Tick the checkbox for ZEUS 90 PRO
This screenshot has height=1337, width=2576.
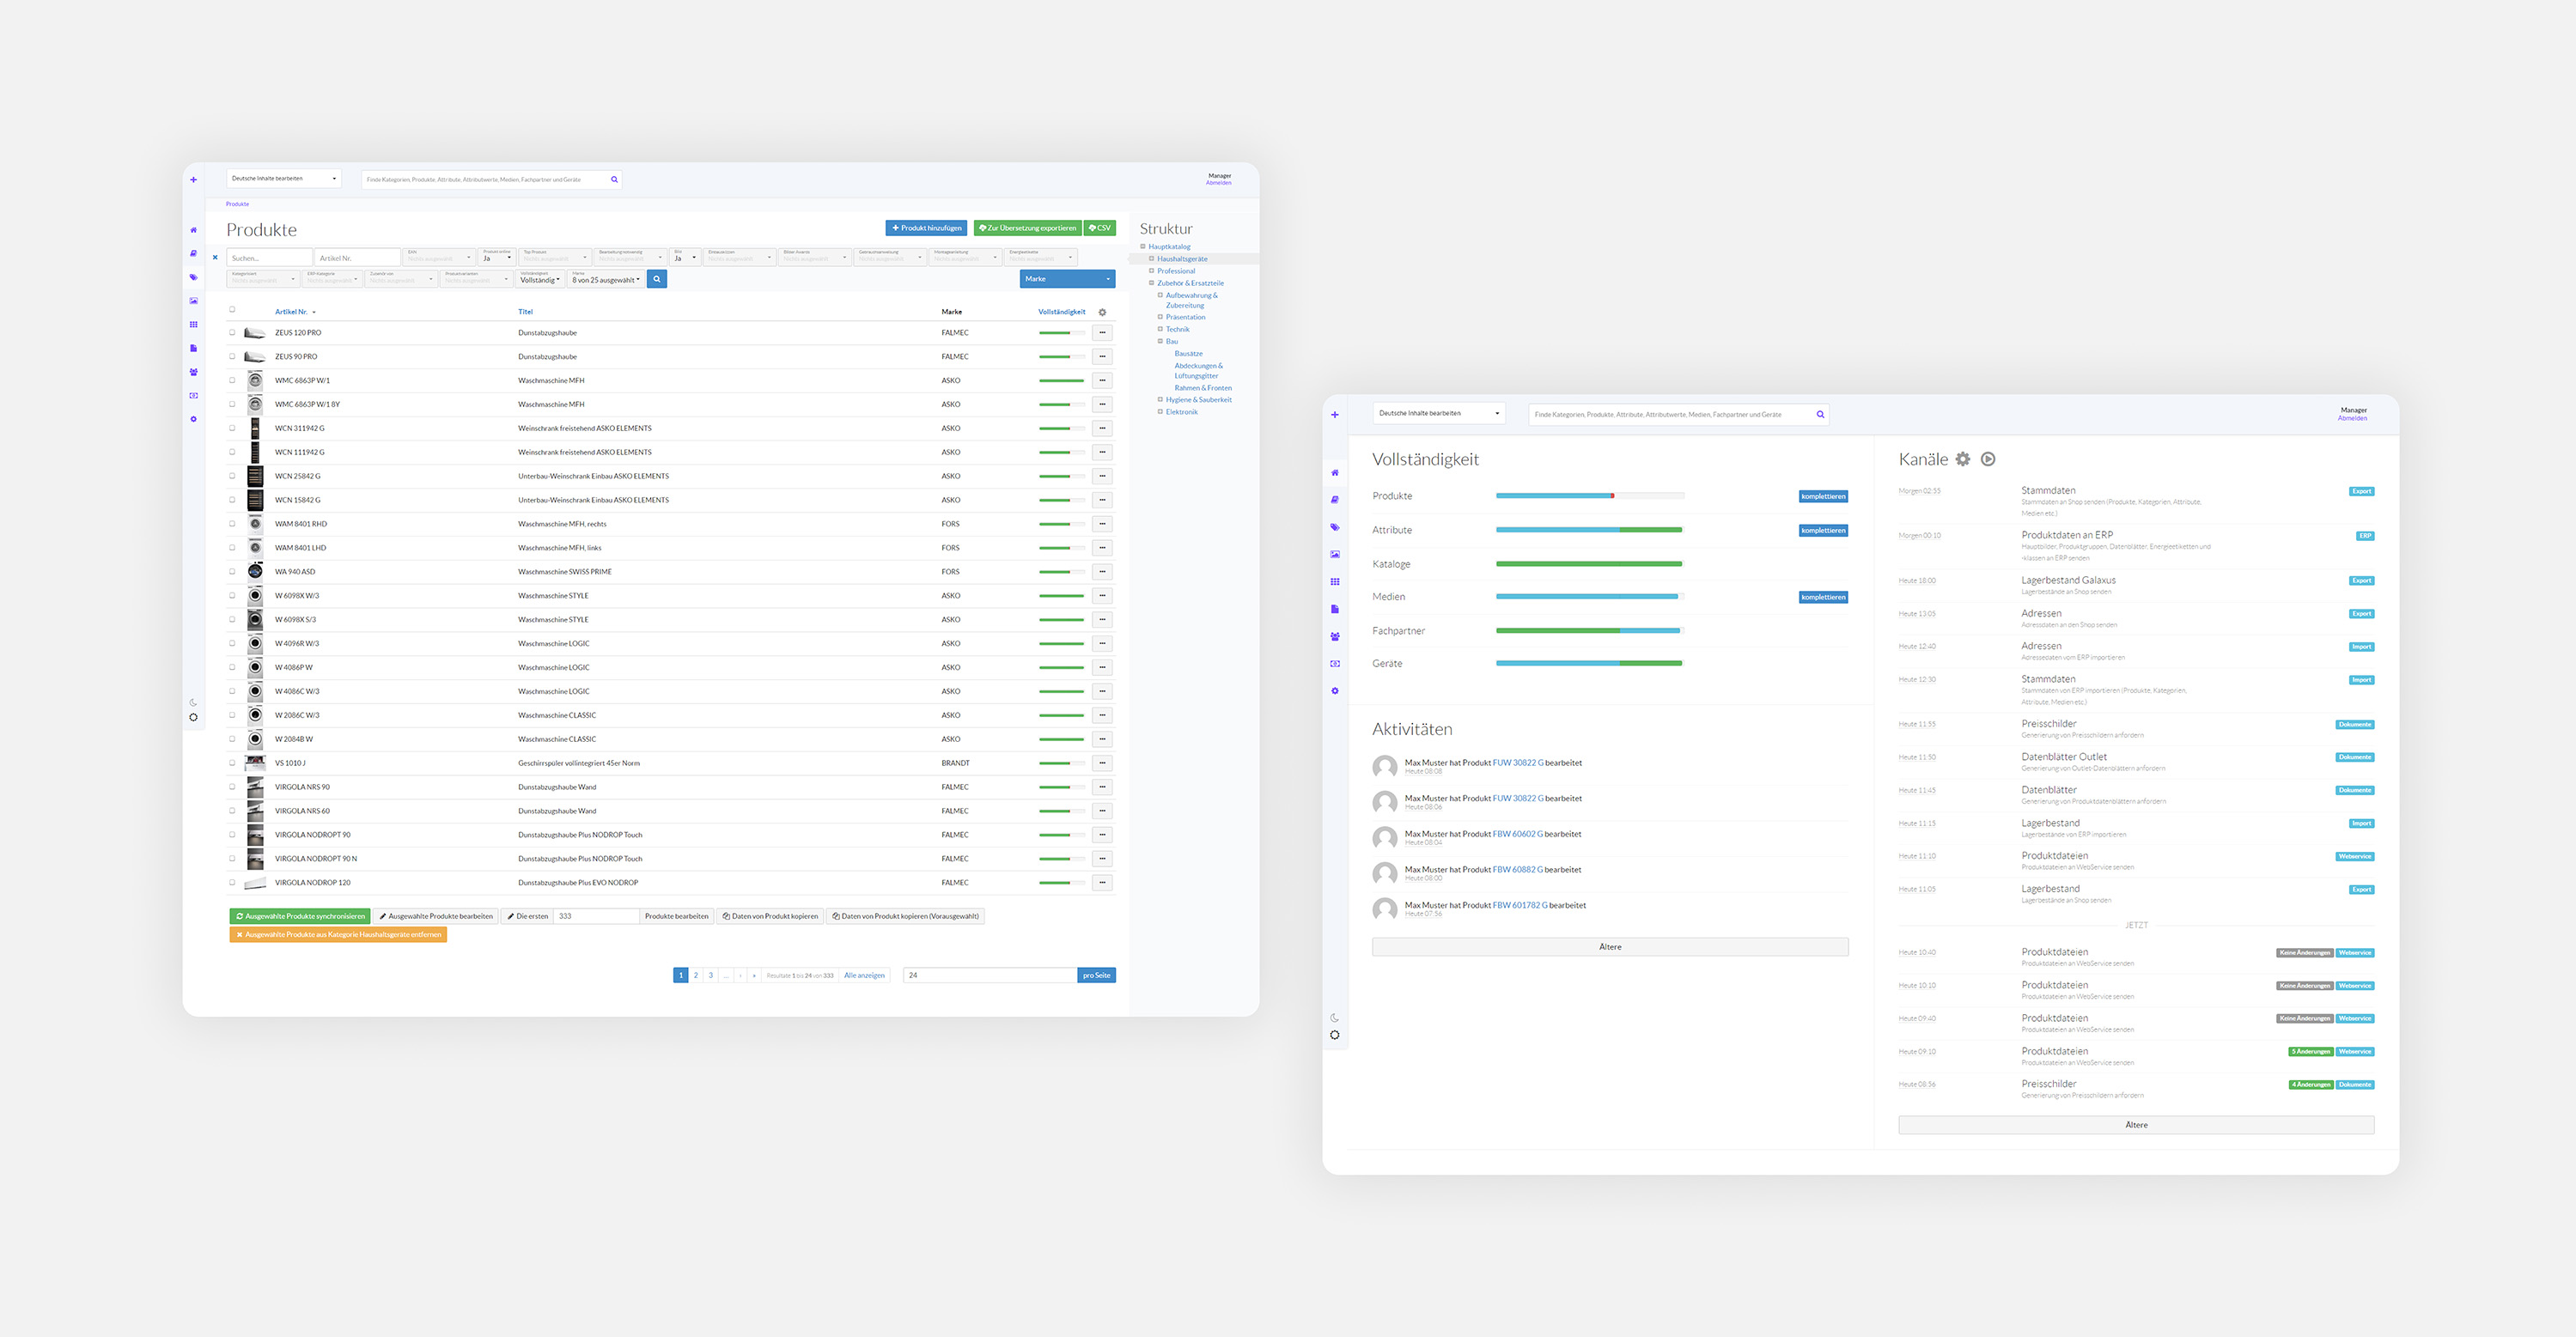pos(232,357)
